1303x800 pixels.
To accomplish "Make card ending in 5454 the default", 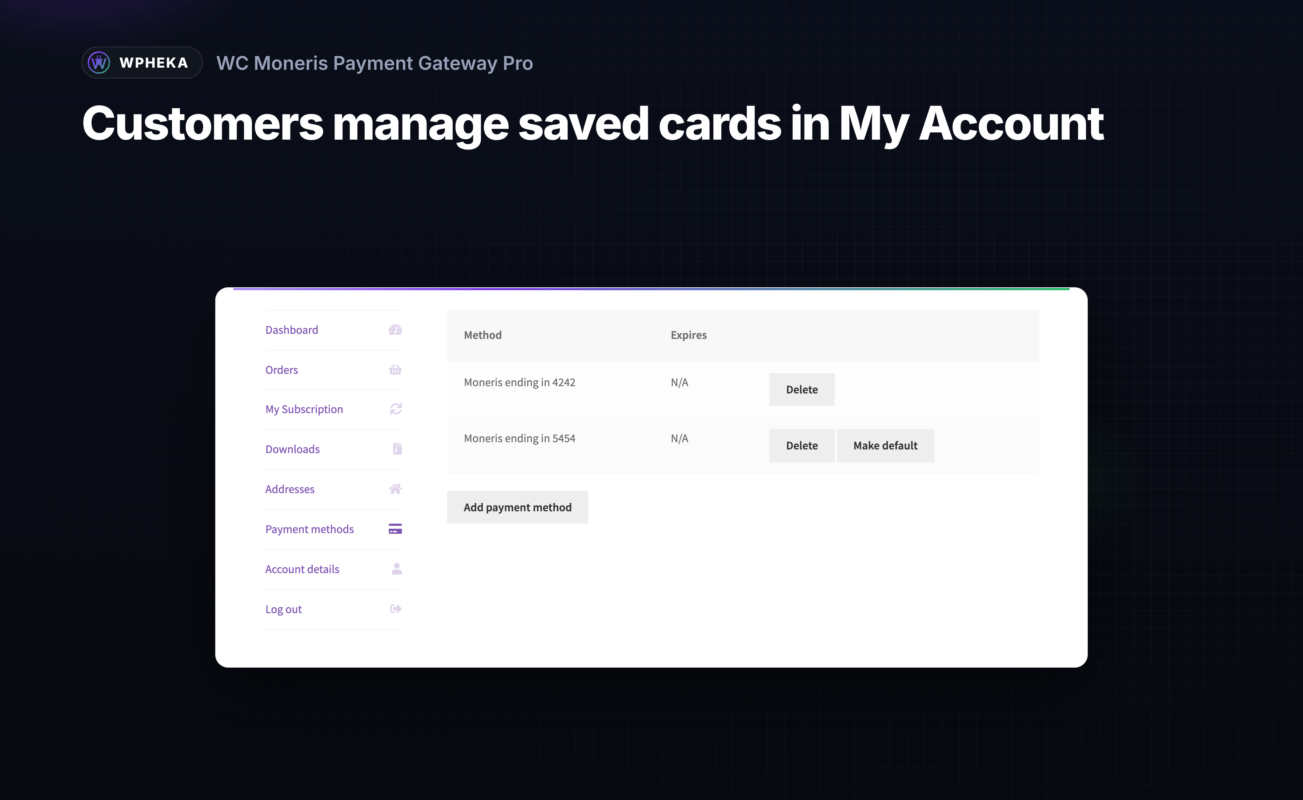I will coord(886,446).
